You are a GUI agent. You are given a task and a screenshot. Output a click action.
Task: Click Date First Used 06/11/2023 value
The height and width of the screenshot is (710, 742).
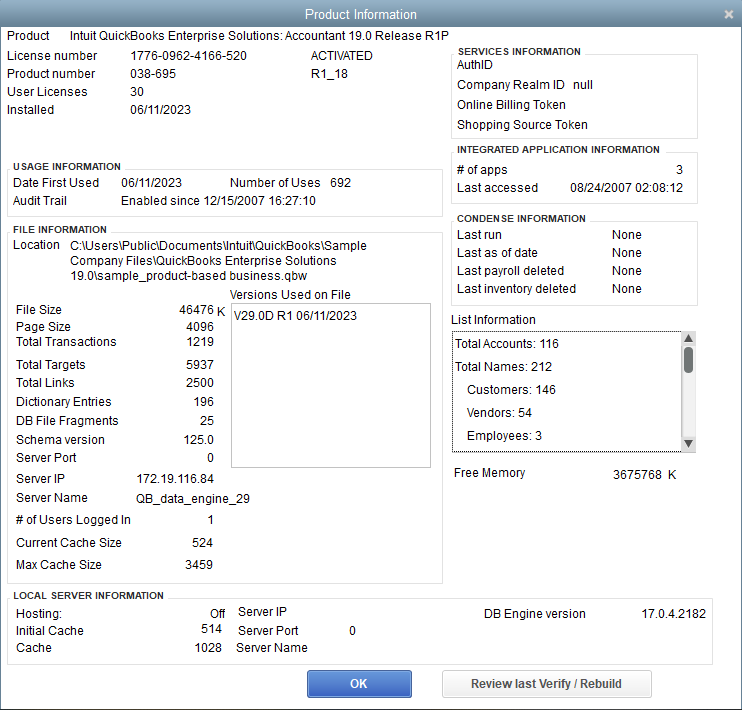coord(151,183)
